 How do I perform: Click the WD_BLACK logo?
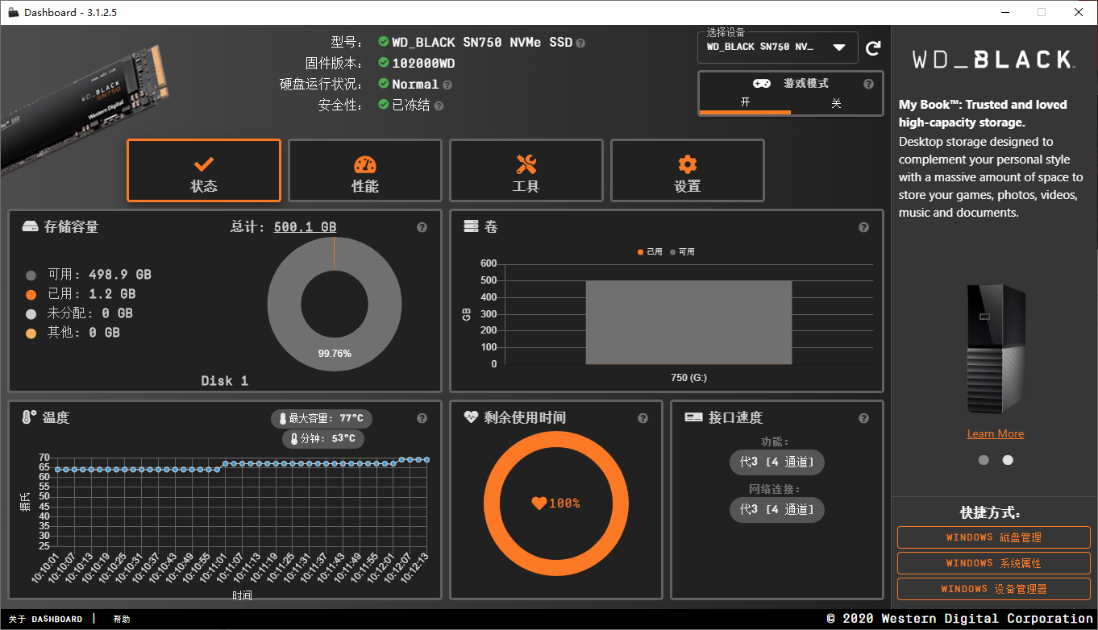coord(993,60)
